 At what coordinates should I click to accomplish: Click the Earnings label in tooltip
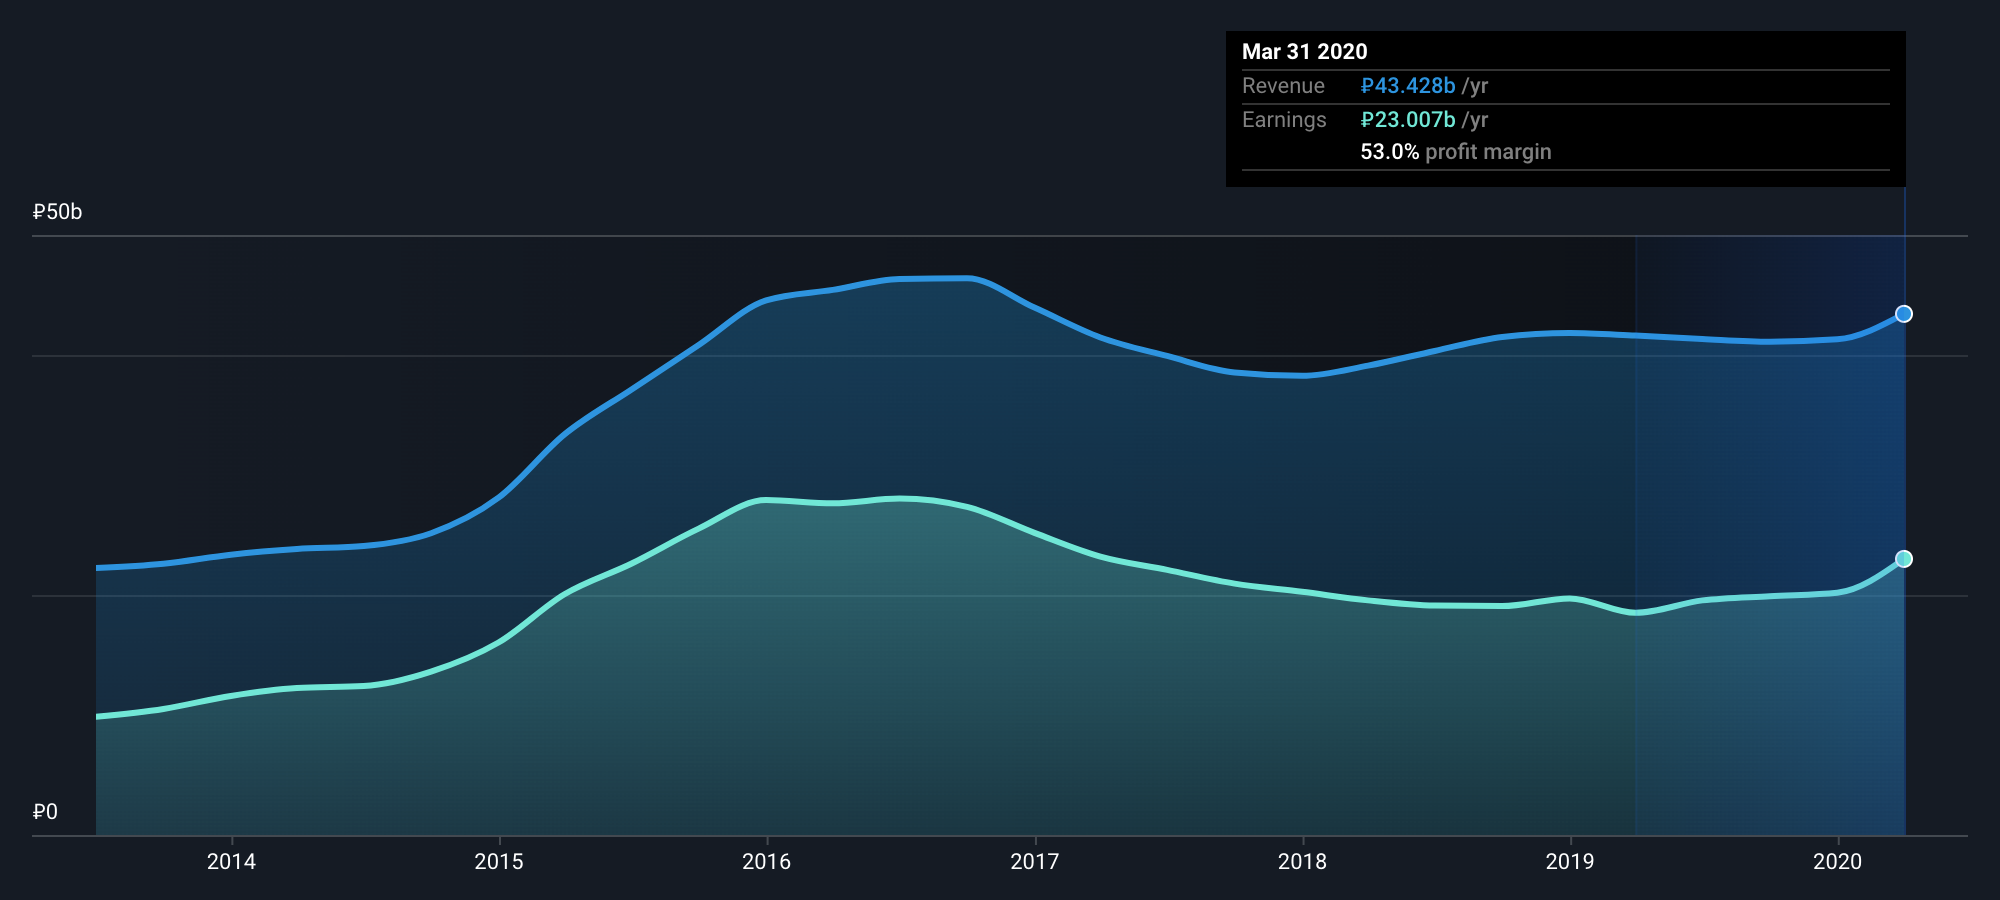coord(1284,120)
